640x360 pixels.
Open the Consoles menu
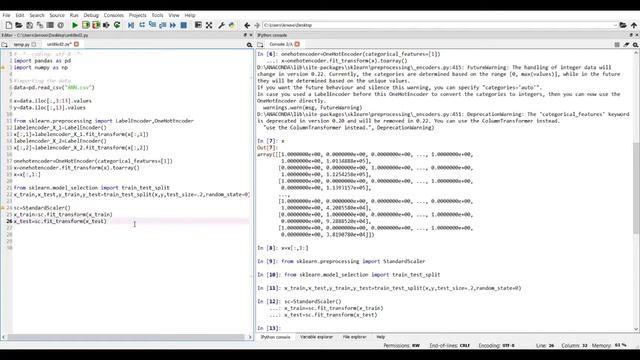tap(113, 15)
